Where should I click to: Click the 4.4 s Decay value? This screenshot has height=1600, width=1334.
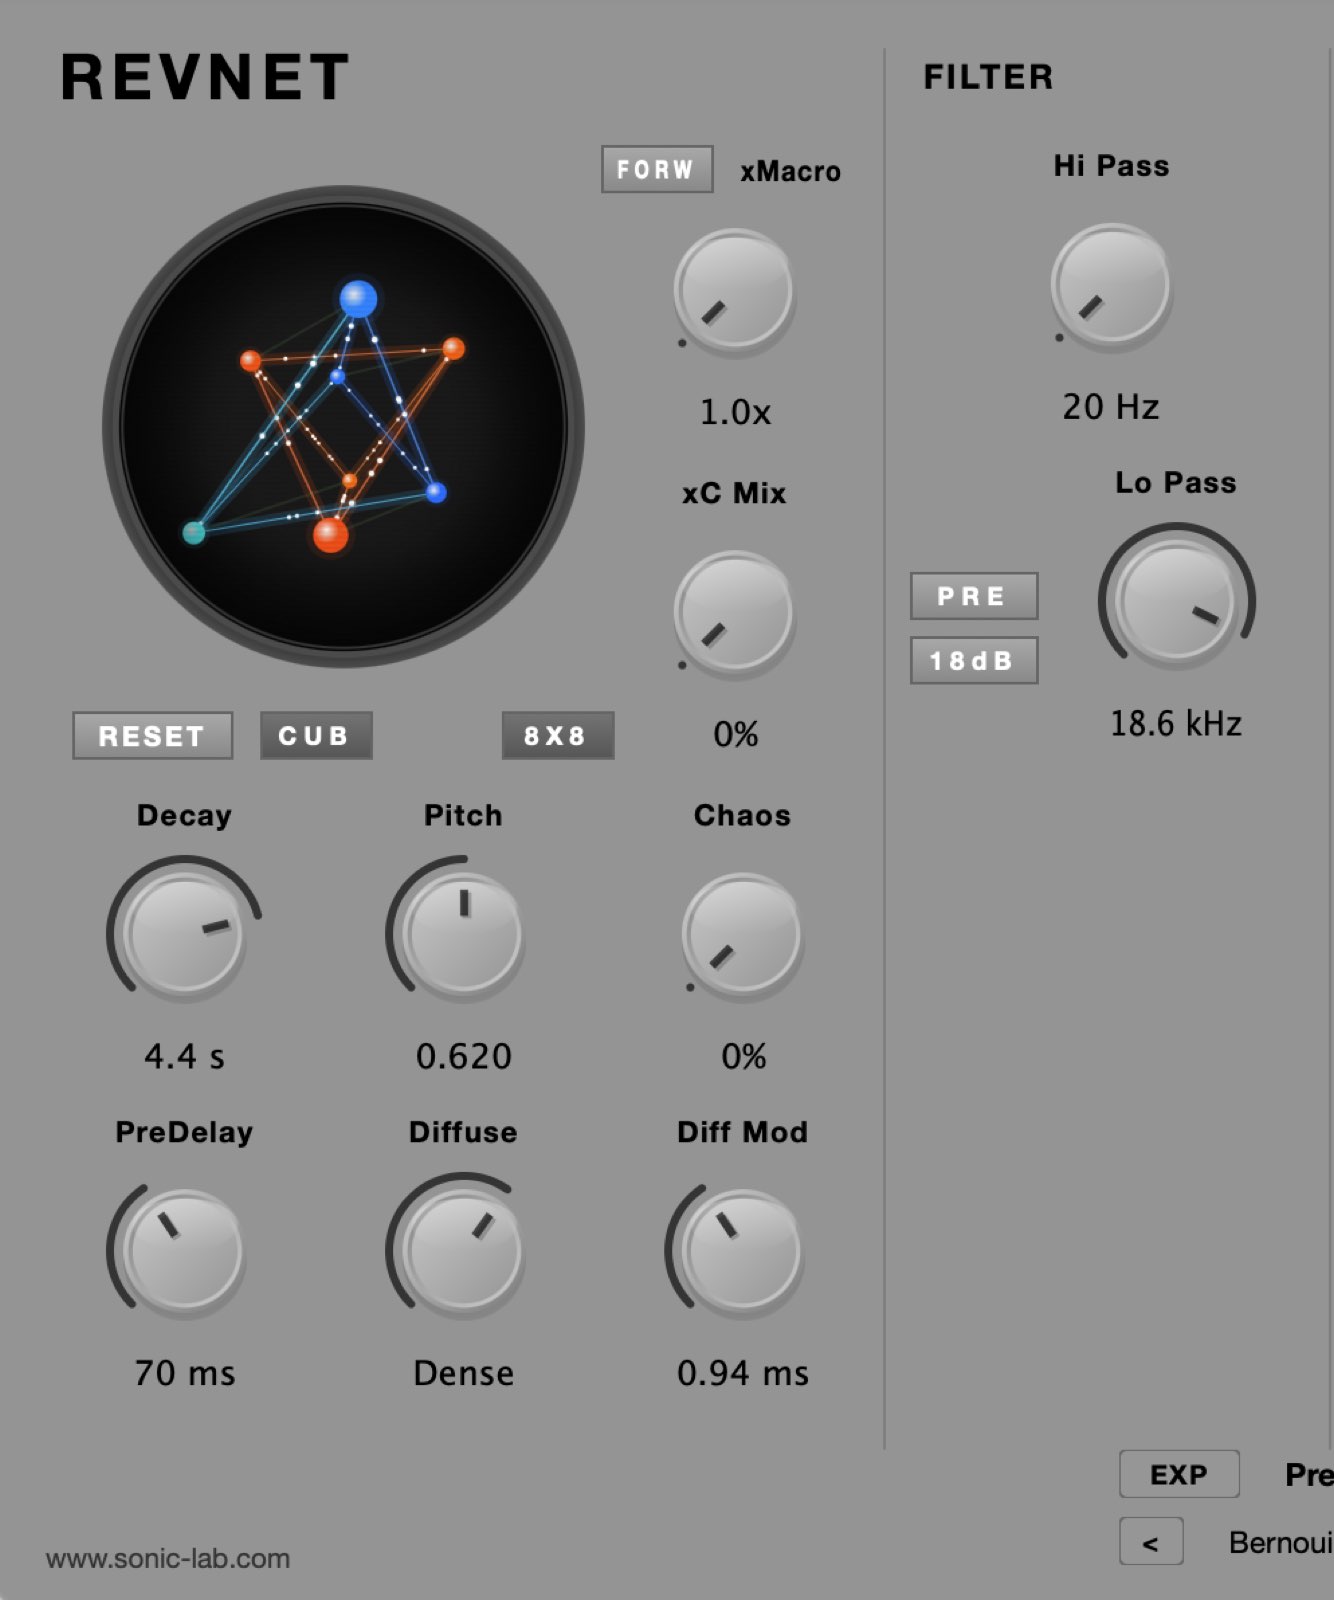(x=185, y=1057)
